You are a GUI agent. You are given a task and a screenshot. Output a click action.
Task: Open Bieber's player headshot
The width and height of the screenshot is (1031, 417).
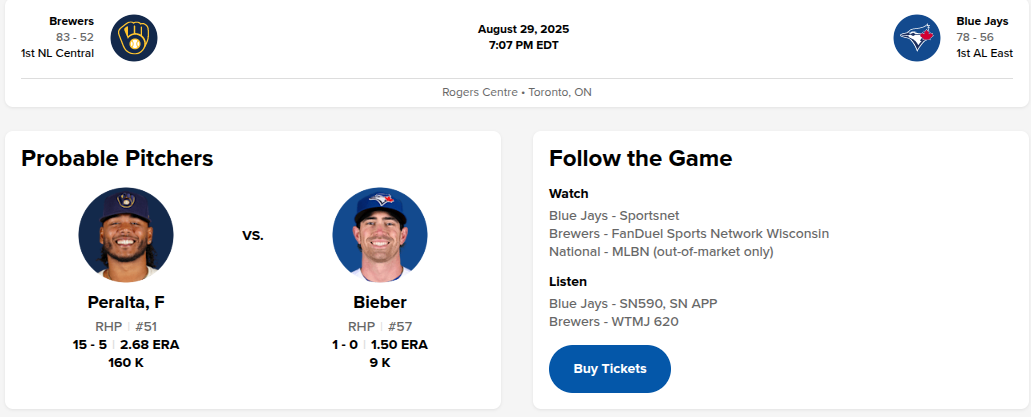[380, 235]
